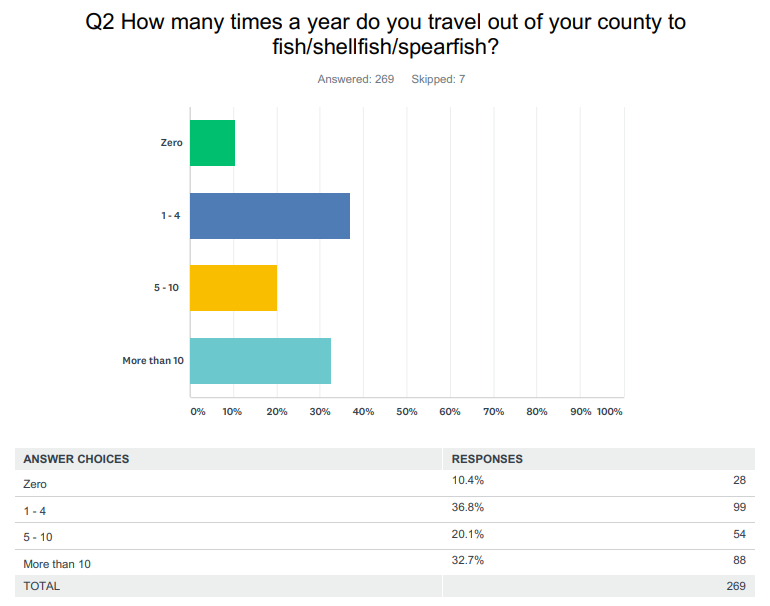
Task: Click the 10.4% cell in the table
Action: 468,482
